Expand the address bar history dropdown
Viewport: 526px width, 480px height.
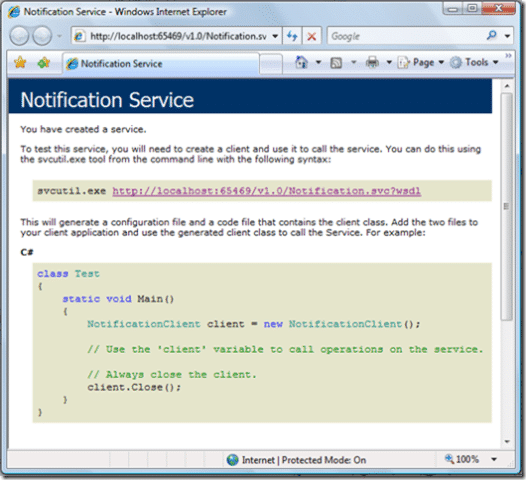tap(275, 36)
